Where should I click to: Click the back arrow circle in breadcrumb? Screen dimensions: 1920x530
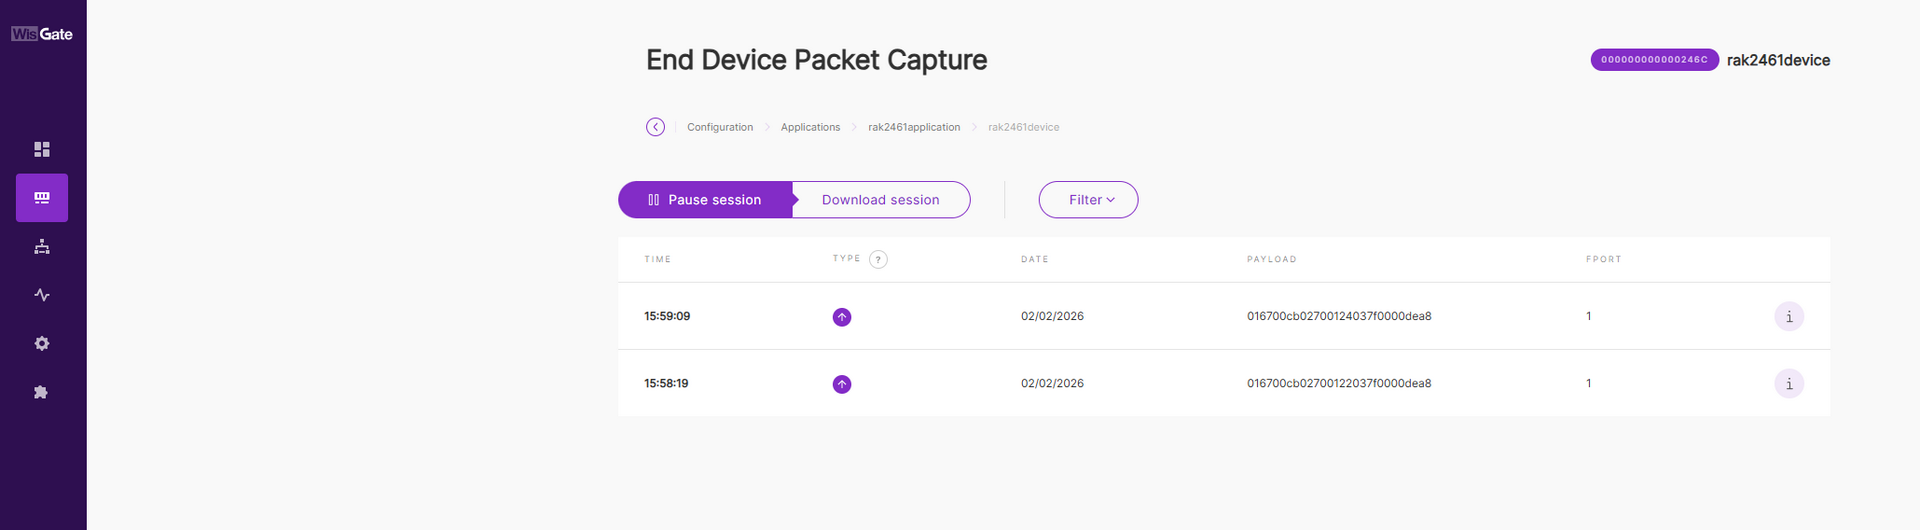[x=655, y=127]
